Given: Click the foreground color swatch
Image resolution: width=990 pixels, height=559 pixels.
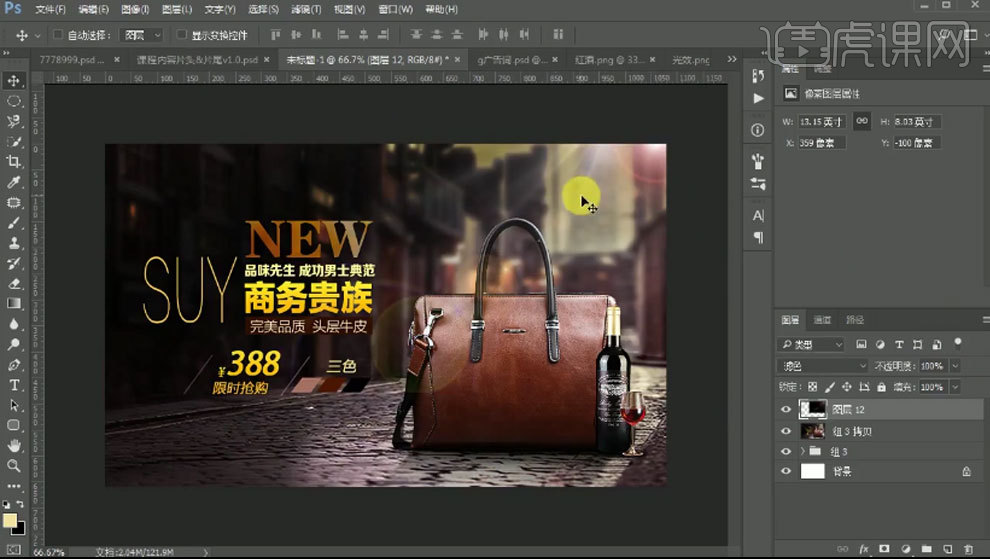Looking at the screenshot, I should [x=10, y=520].
